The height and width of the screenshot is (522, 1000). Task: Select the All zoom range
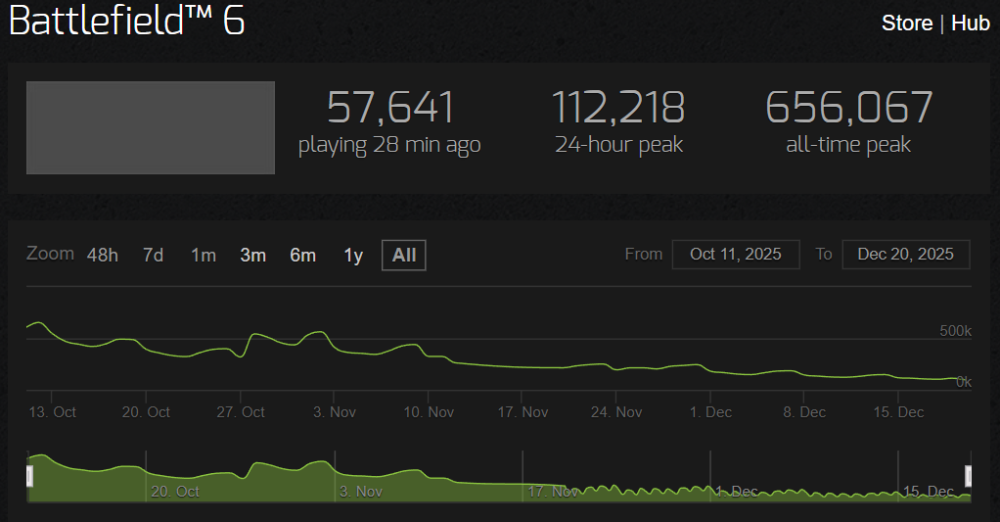(404, 255)
